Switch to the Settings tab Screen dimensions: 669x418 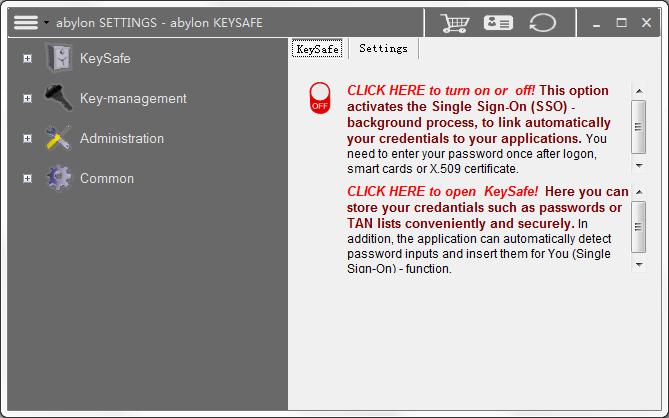383,49
